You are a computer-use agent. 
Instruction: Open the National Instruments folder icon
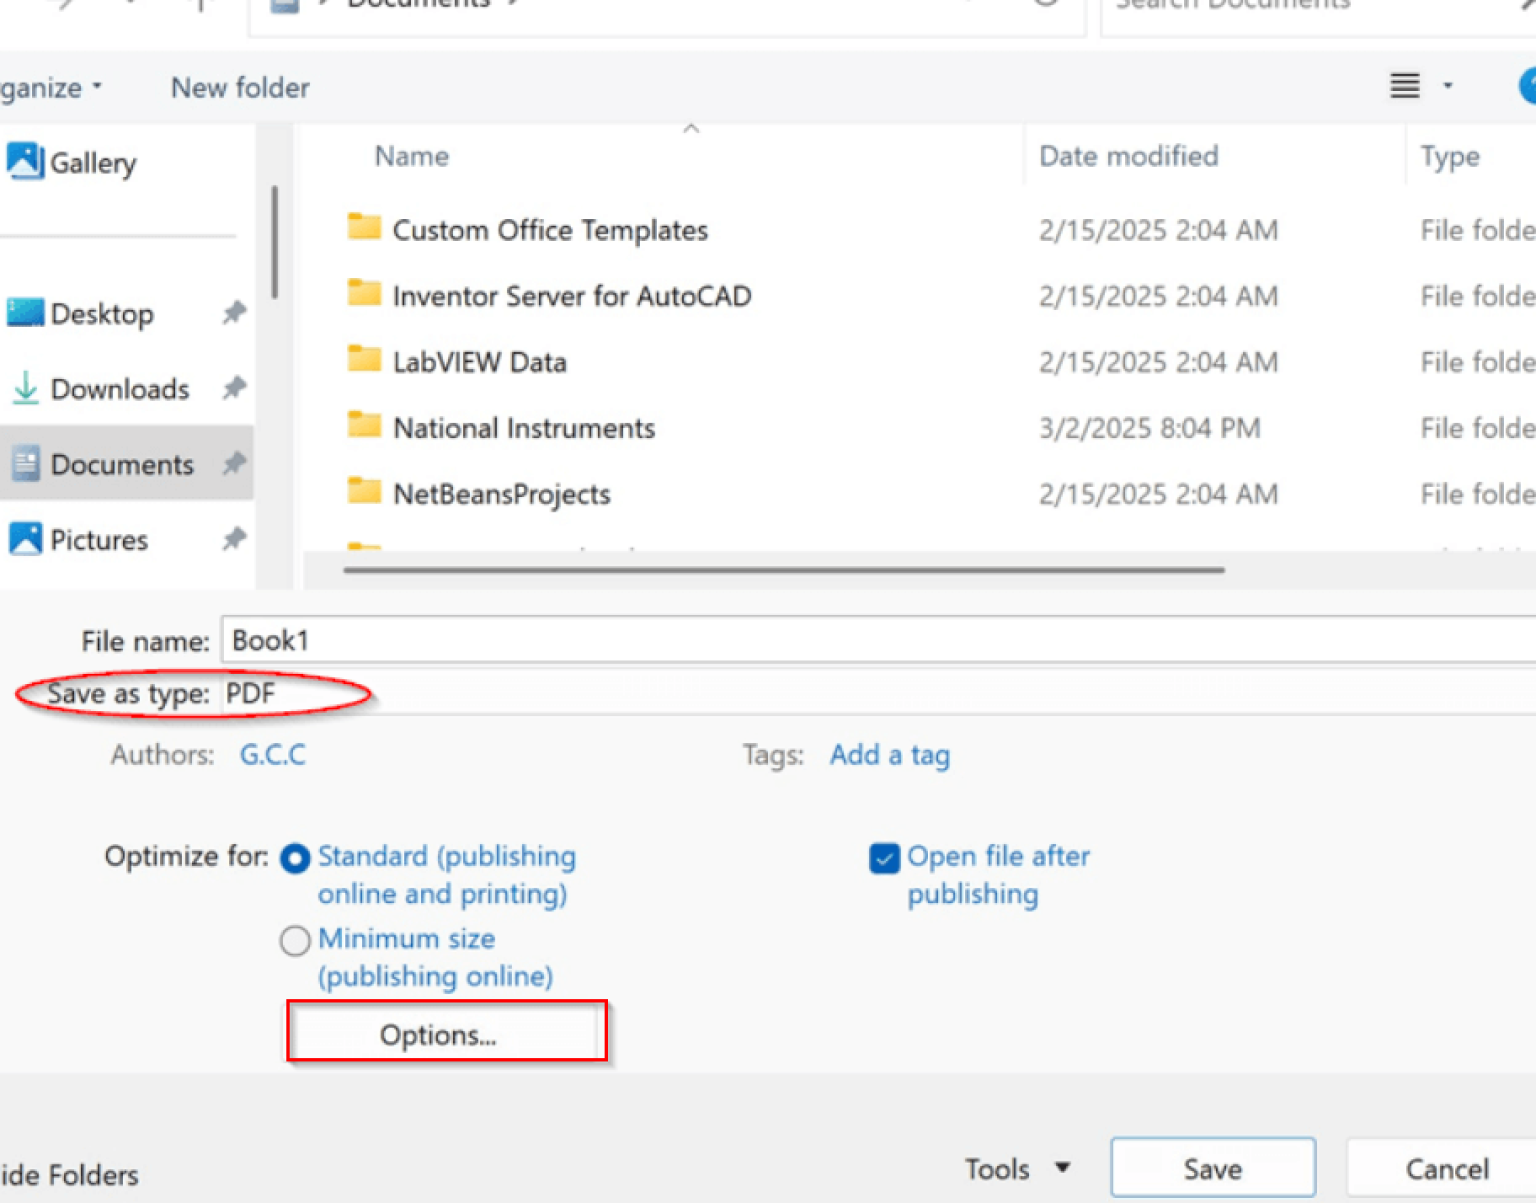363,426
